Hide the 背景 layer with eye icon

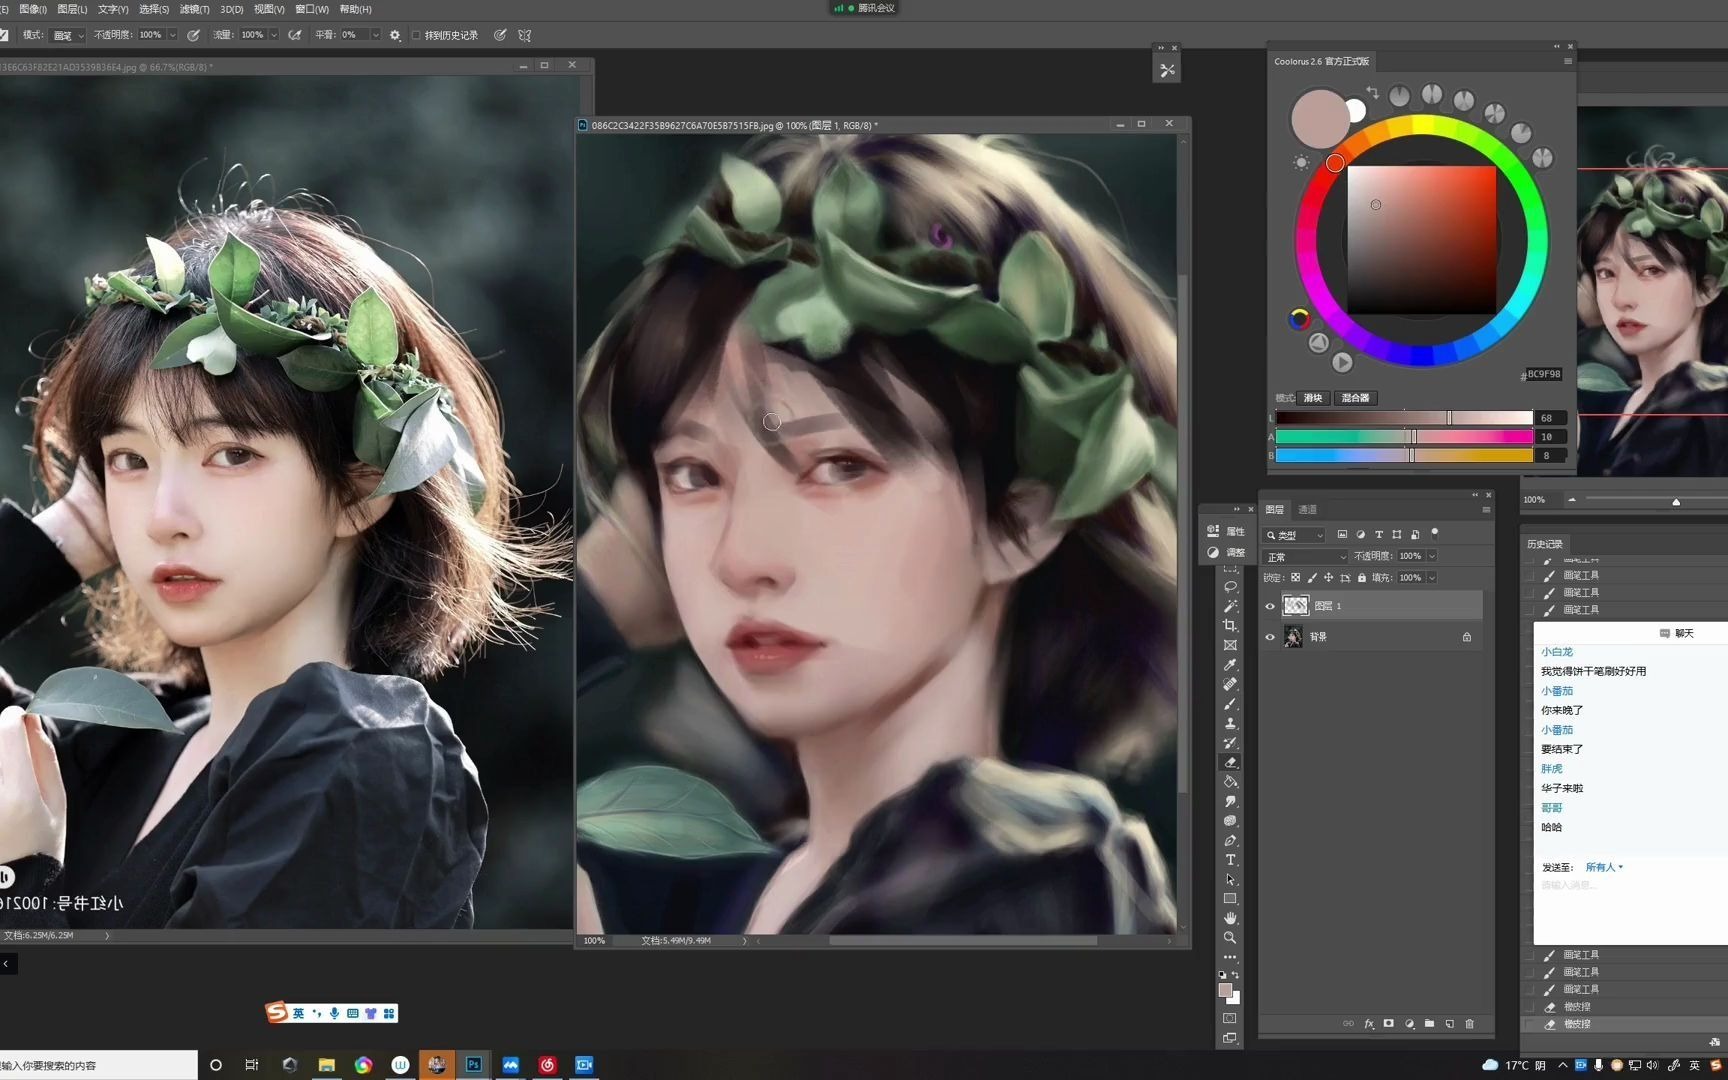1270,637
